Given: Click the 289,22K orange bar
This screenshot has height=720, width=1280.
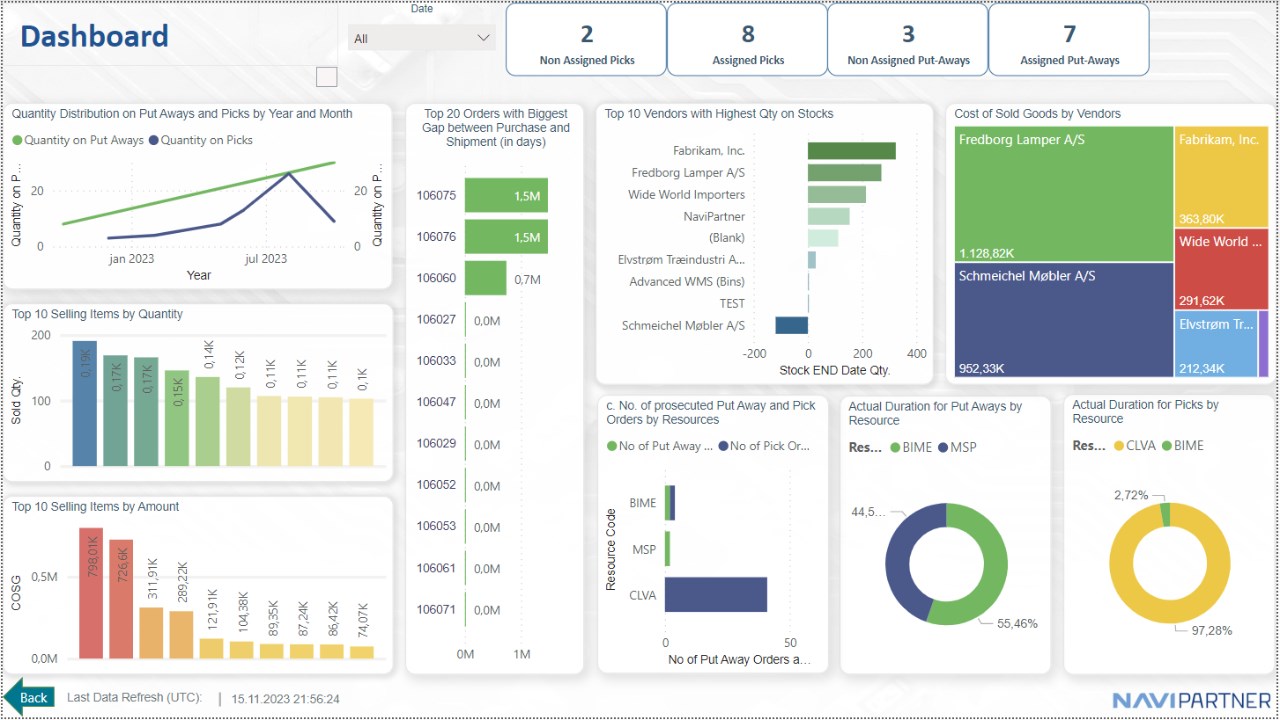Looking at the screenshot, I should coord(181,634).
